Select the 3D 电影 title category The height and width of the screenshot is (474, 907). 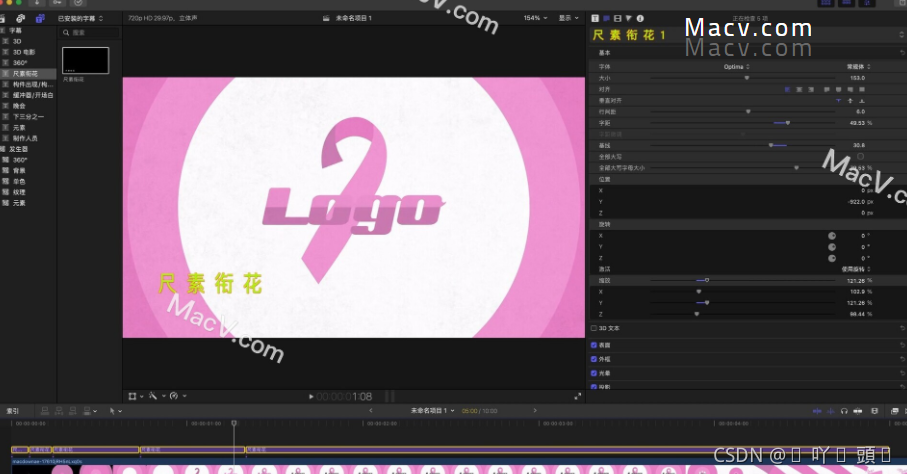(24, 52)
